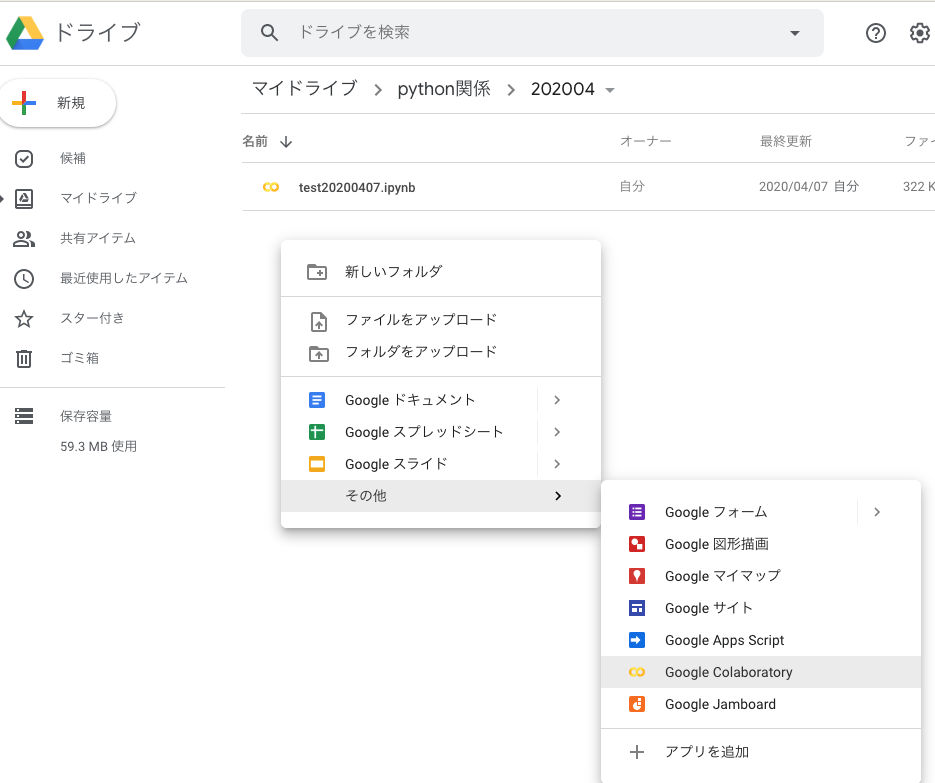Screen dimensions: 935x783
Task: Select file test20200407.ipynb
Action: tap(357, 187)
